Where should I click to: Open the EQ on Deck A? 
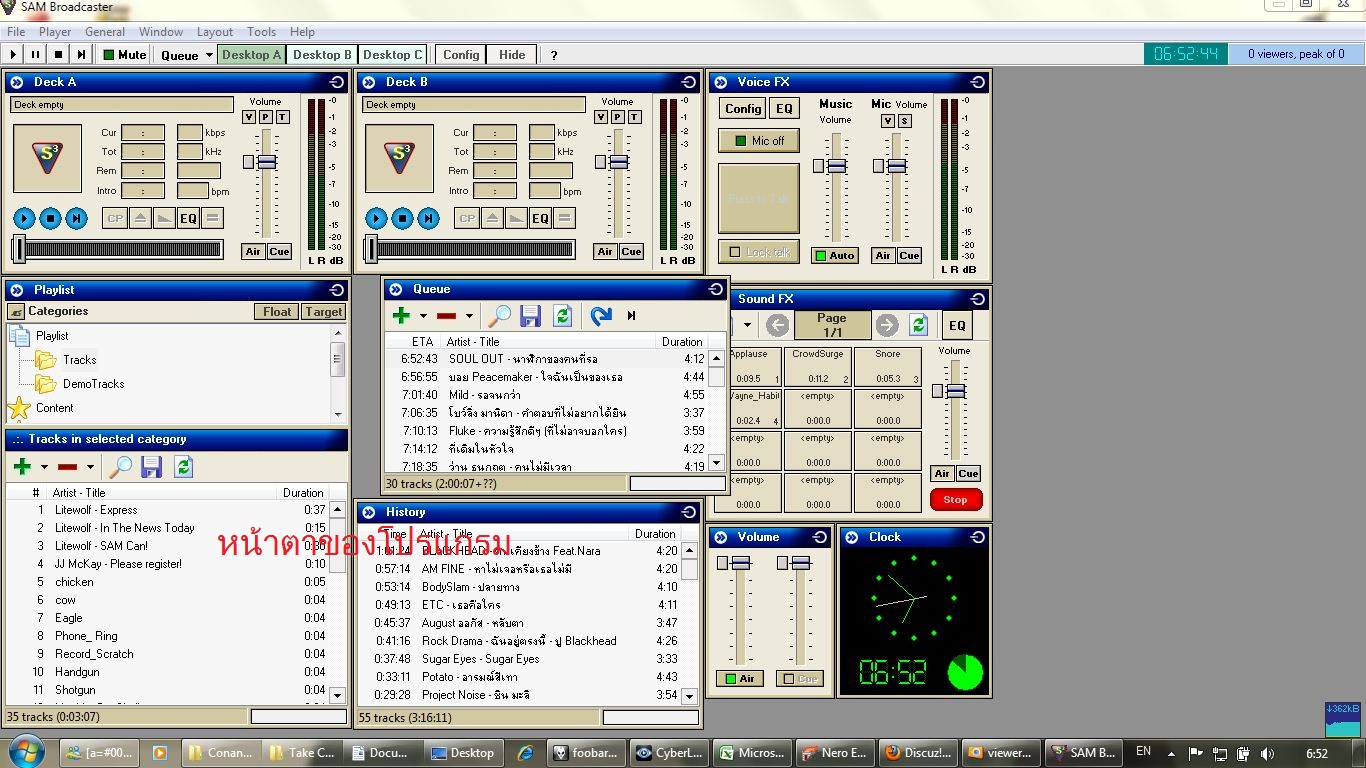point(188,218)
